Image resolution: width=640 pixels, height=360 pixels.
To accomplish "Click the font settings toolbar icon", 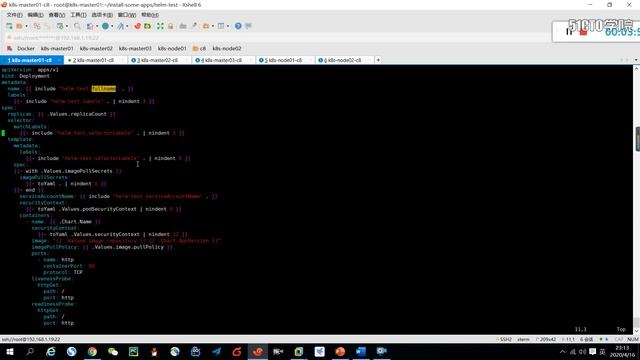I will point(120,26).
